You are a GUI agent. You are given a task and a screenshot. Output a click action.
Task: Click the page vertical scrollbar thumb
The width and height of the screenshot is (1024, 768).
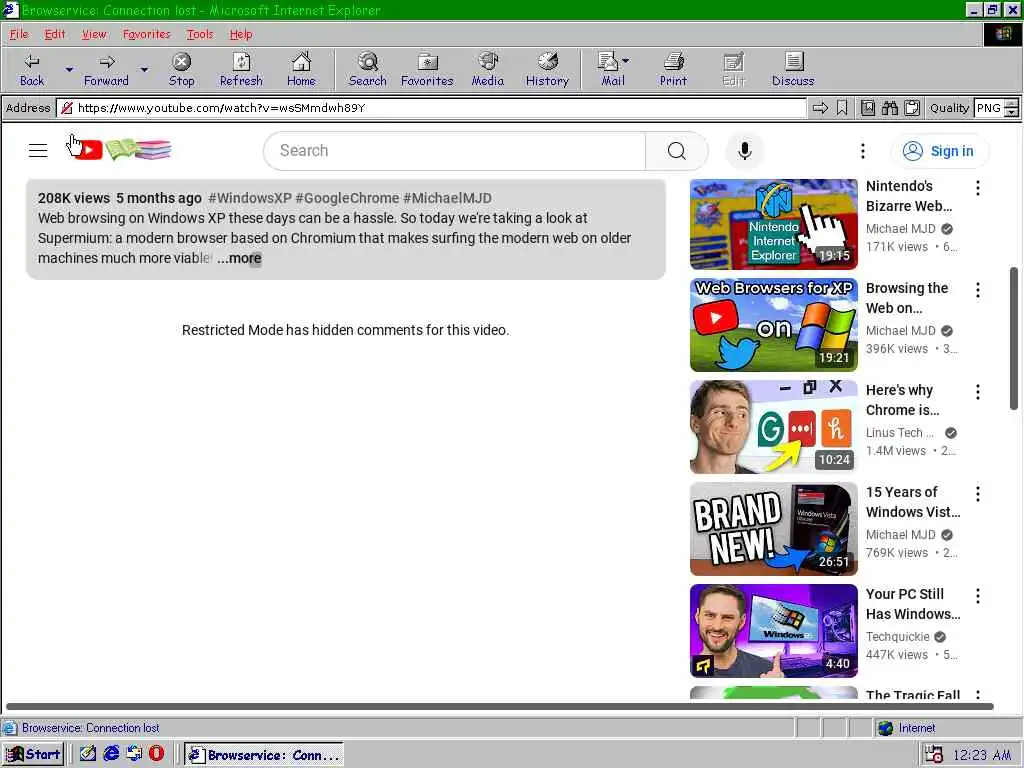click(x=1014, y=338)
